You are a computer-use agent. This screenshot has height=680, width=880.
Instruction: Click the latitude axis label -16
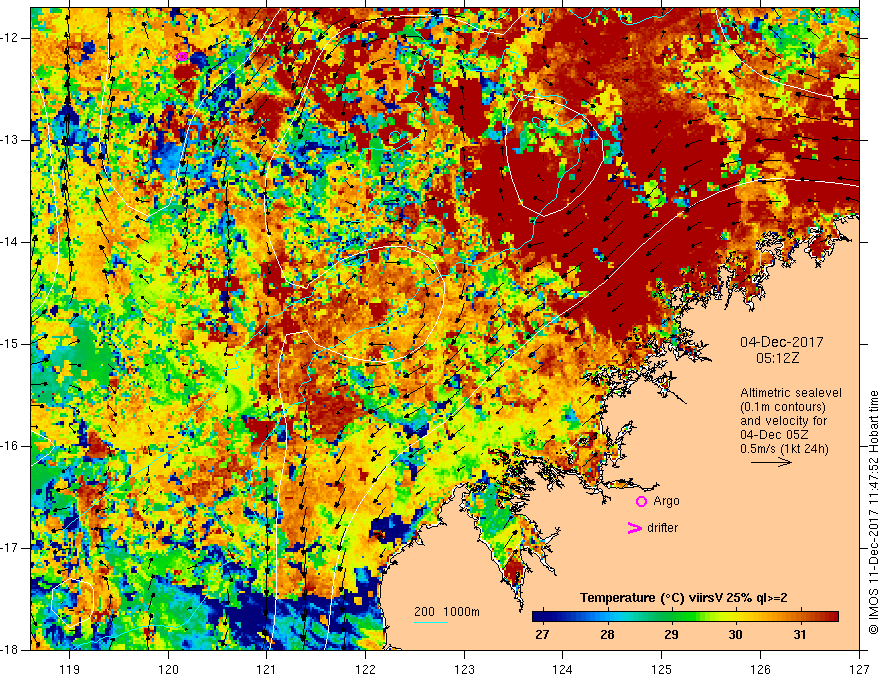click(x=11, y=446)
